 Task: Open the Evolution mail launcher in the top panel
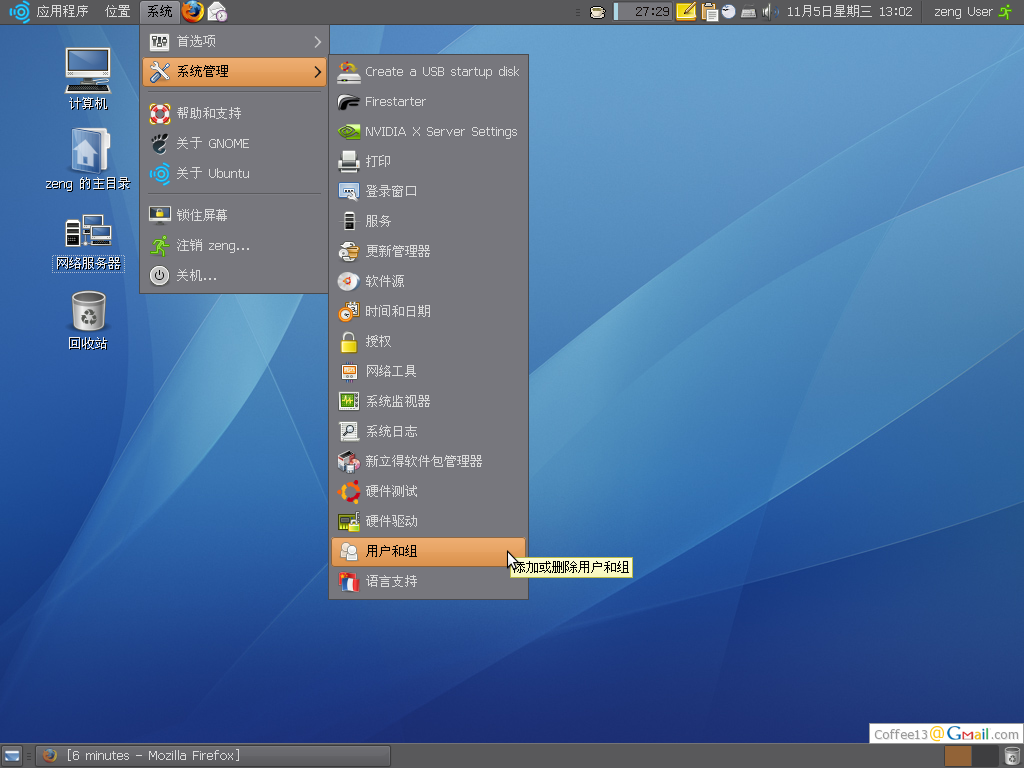[x=217, y=12]
